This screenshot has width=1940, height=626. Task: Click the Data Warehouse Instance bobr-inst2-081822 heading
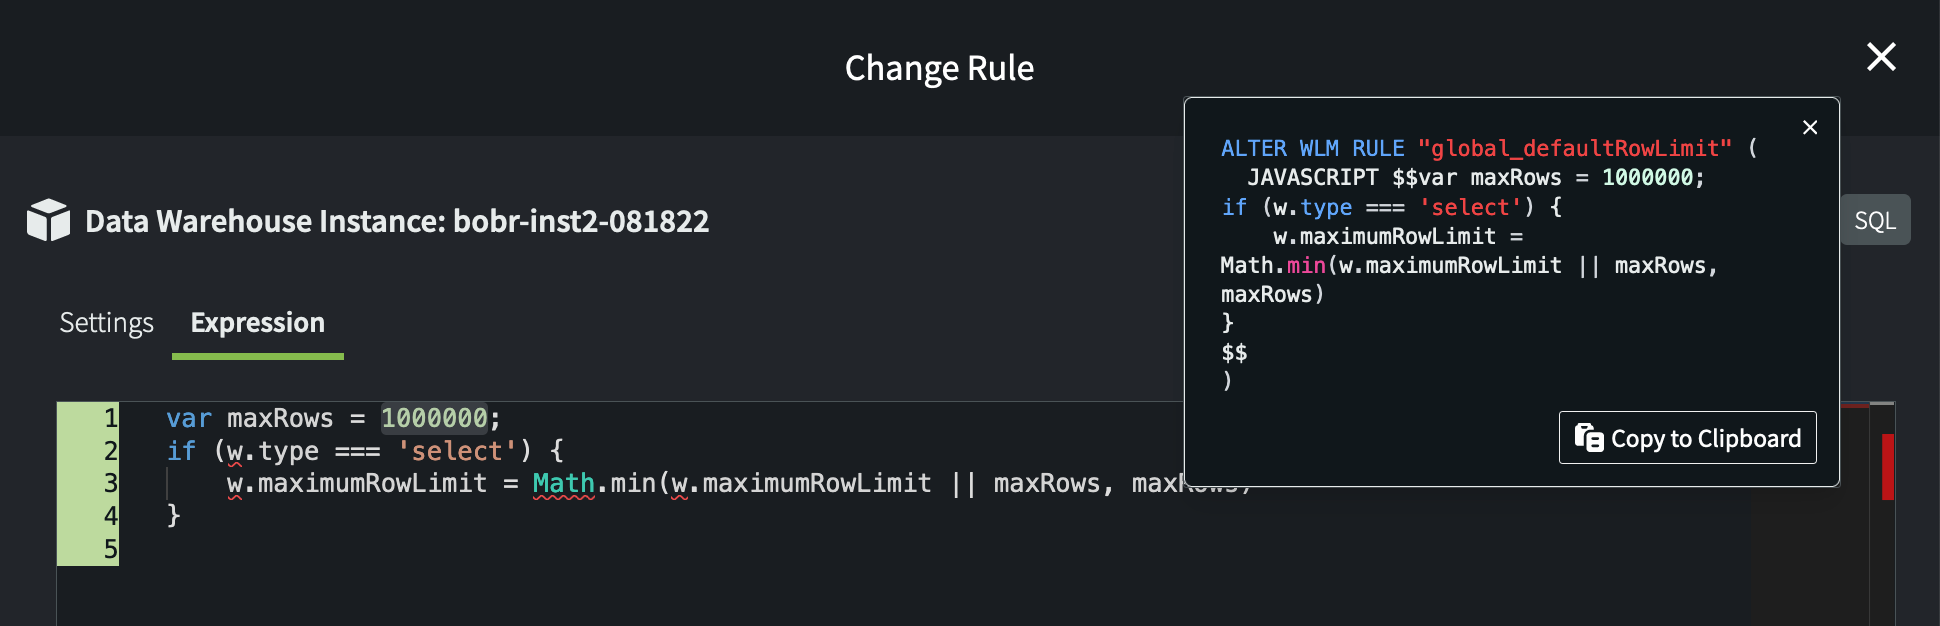(397, 221)
